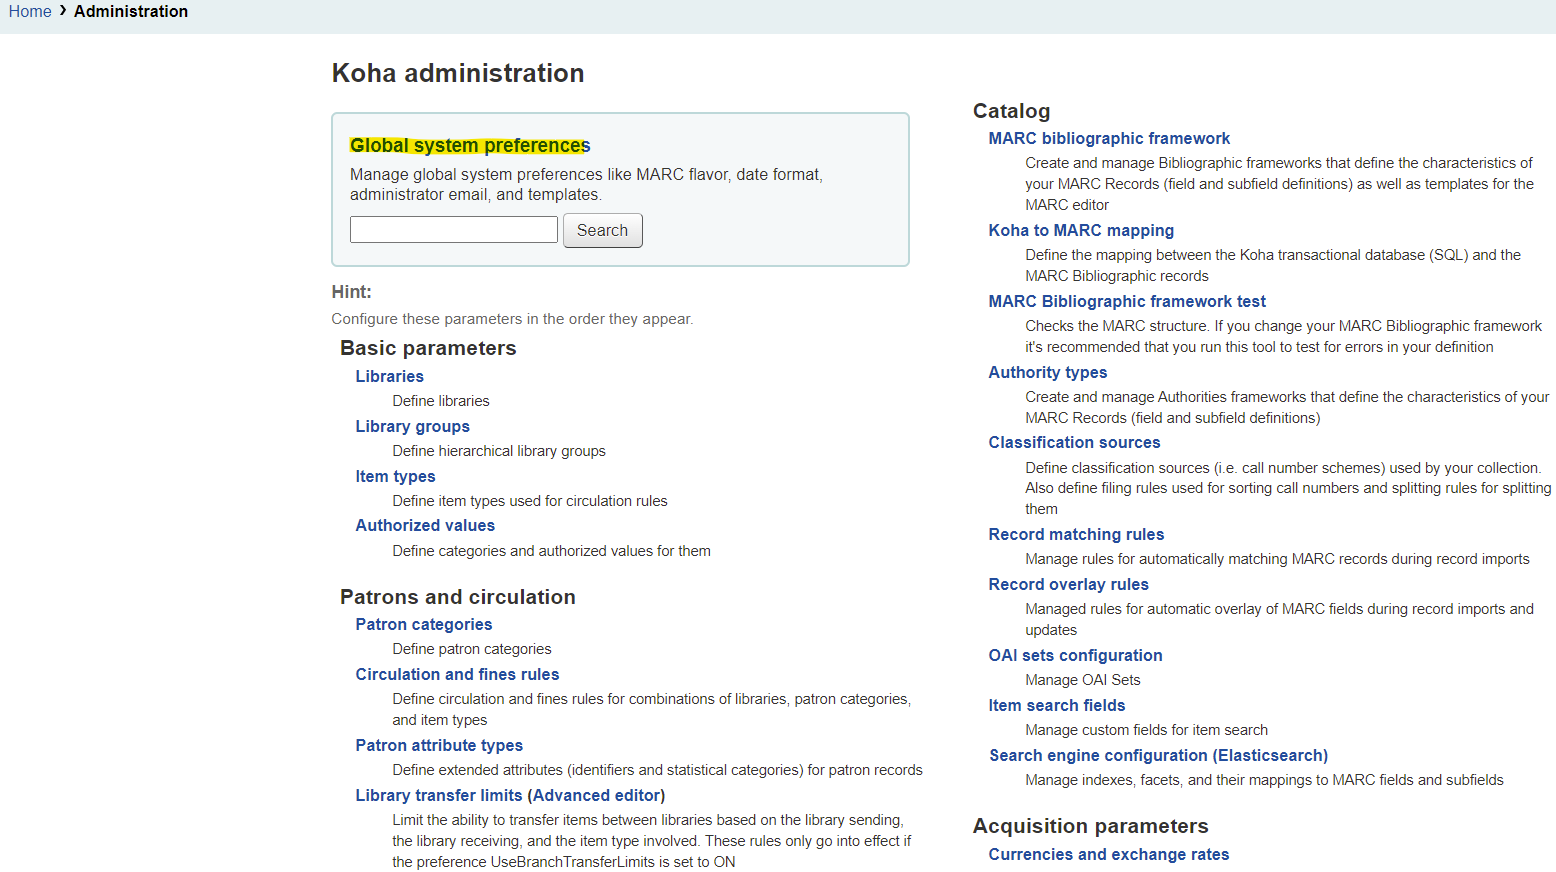Open Item search fields
The height and width of the screenshot is (872, 1556).
(x=1057, y=705)
